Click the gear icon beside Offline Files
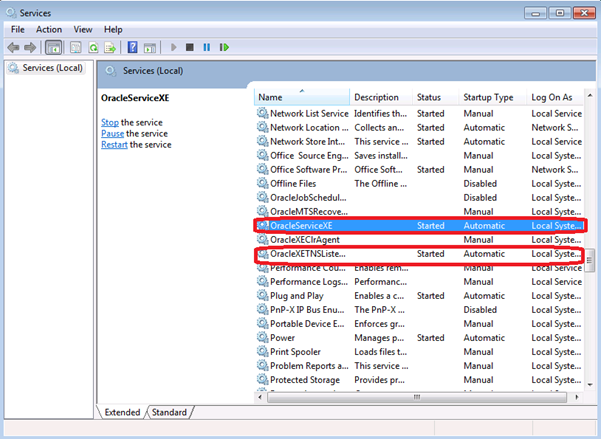This screenshot has width=601, height=439. coord(263,183)
